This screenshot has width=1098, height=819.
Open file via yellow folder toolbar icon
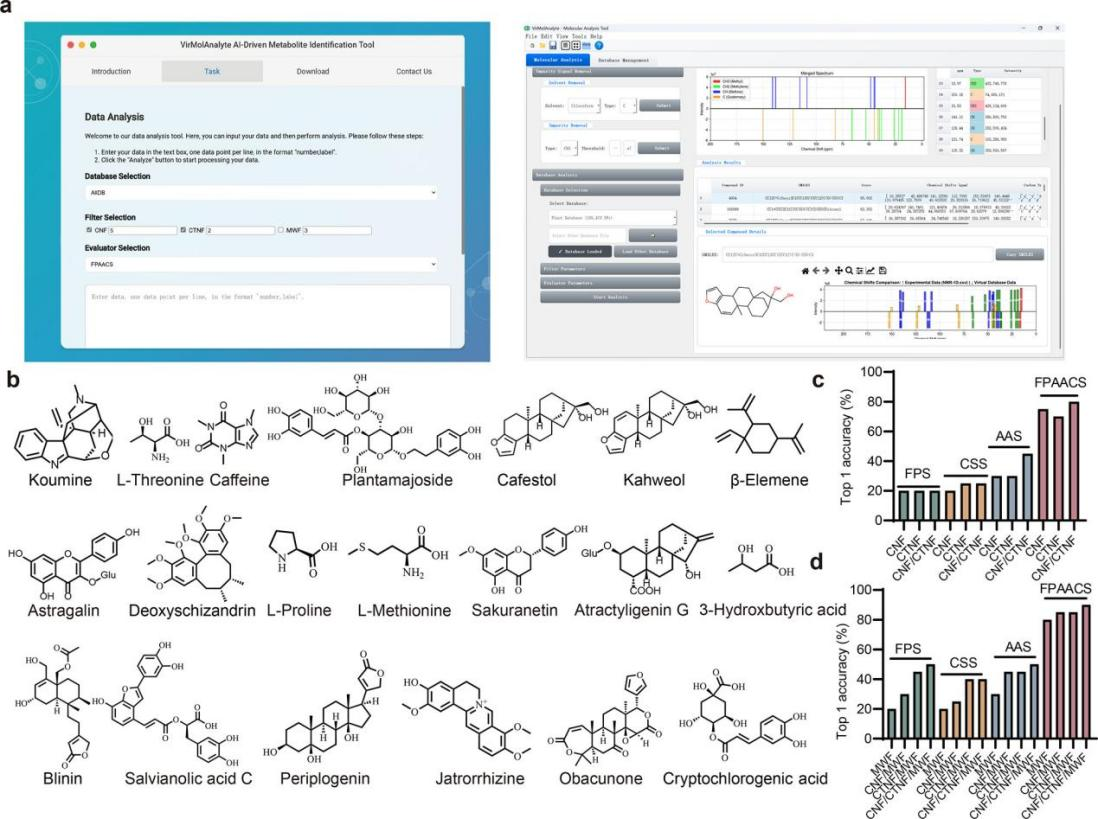pyautogui.click(x=540, y=45)
